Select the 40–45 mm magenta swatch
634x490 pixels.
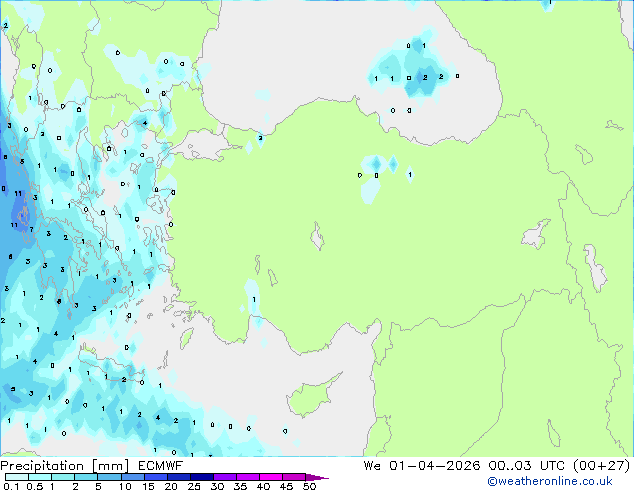pyautogui.click(x=271, y=477)
